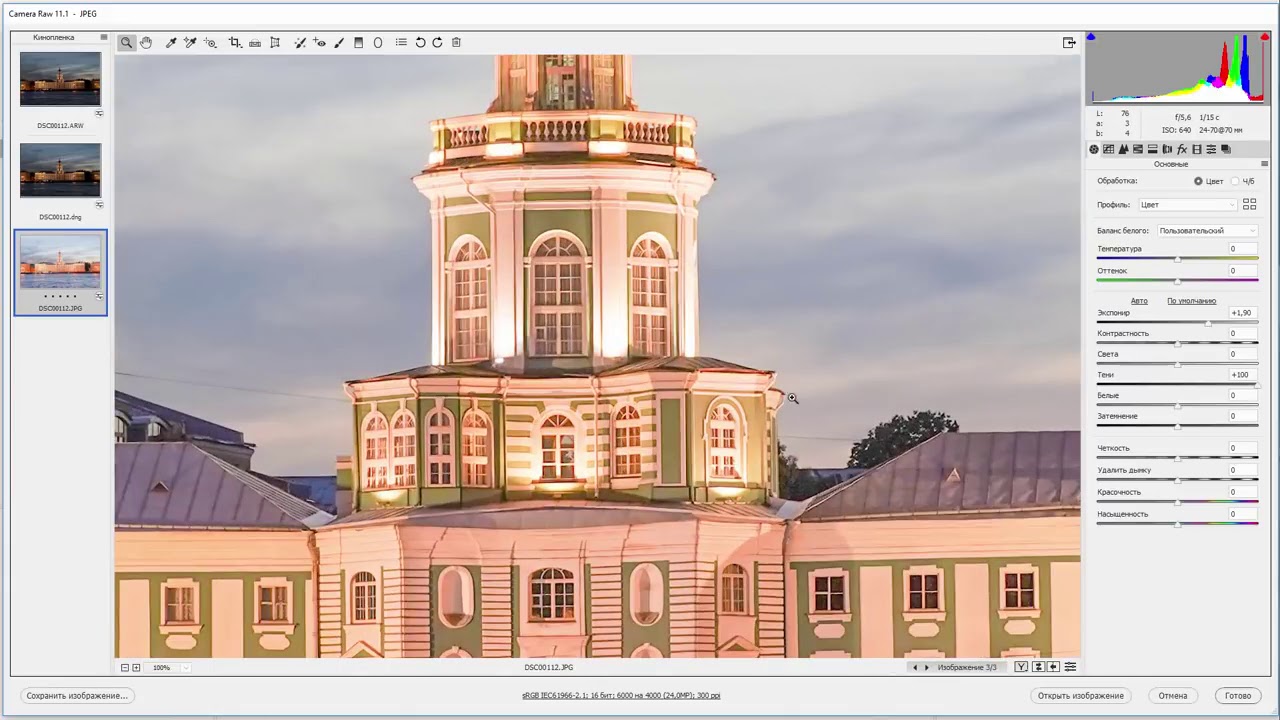Open the Кинопленка filmstrip menu
The image size is (1280, 720).
103,37
